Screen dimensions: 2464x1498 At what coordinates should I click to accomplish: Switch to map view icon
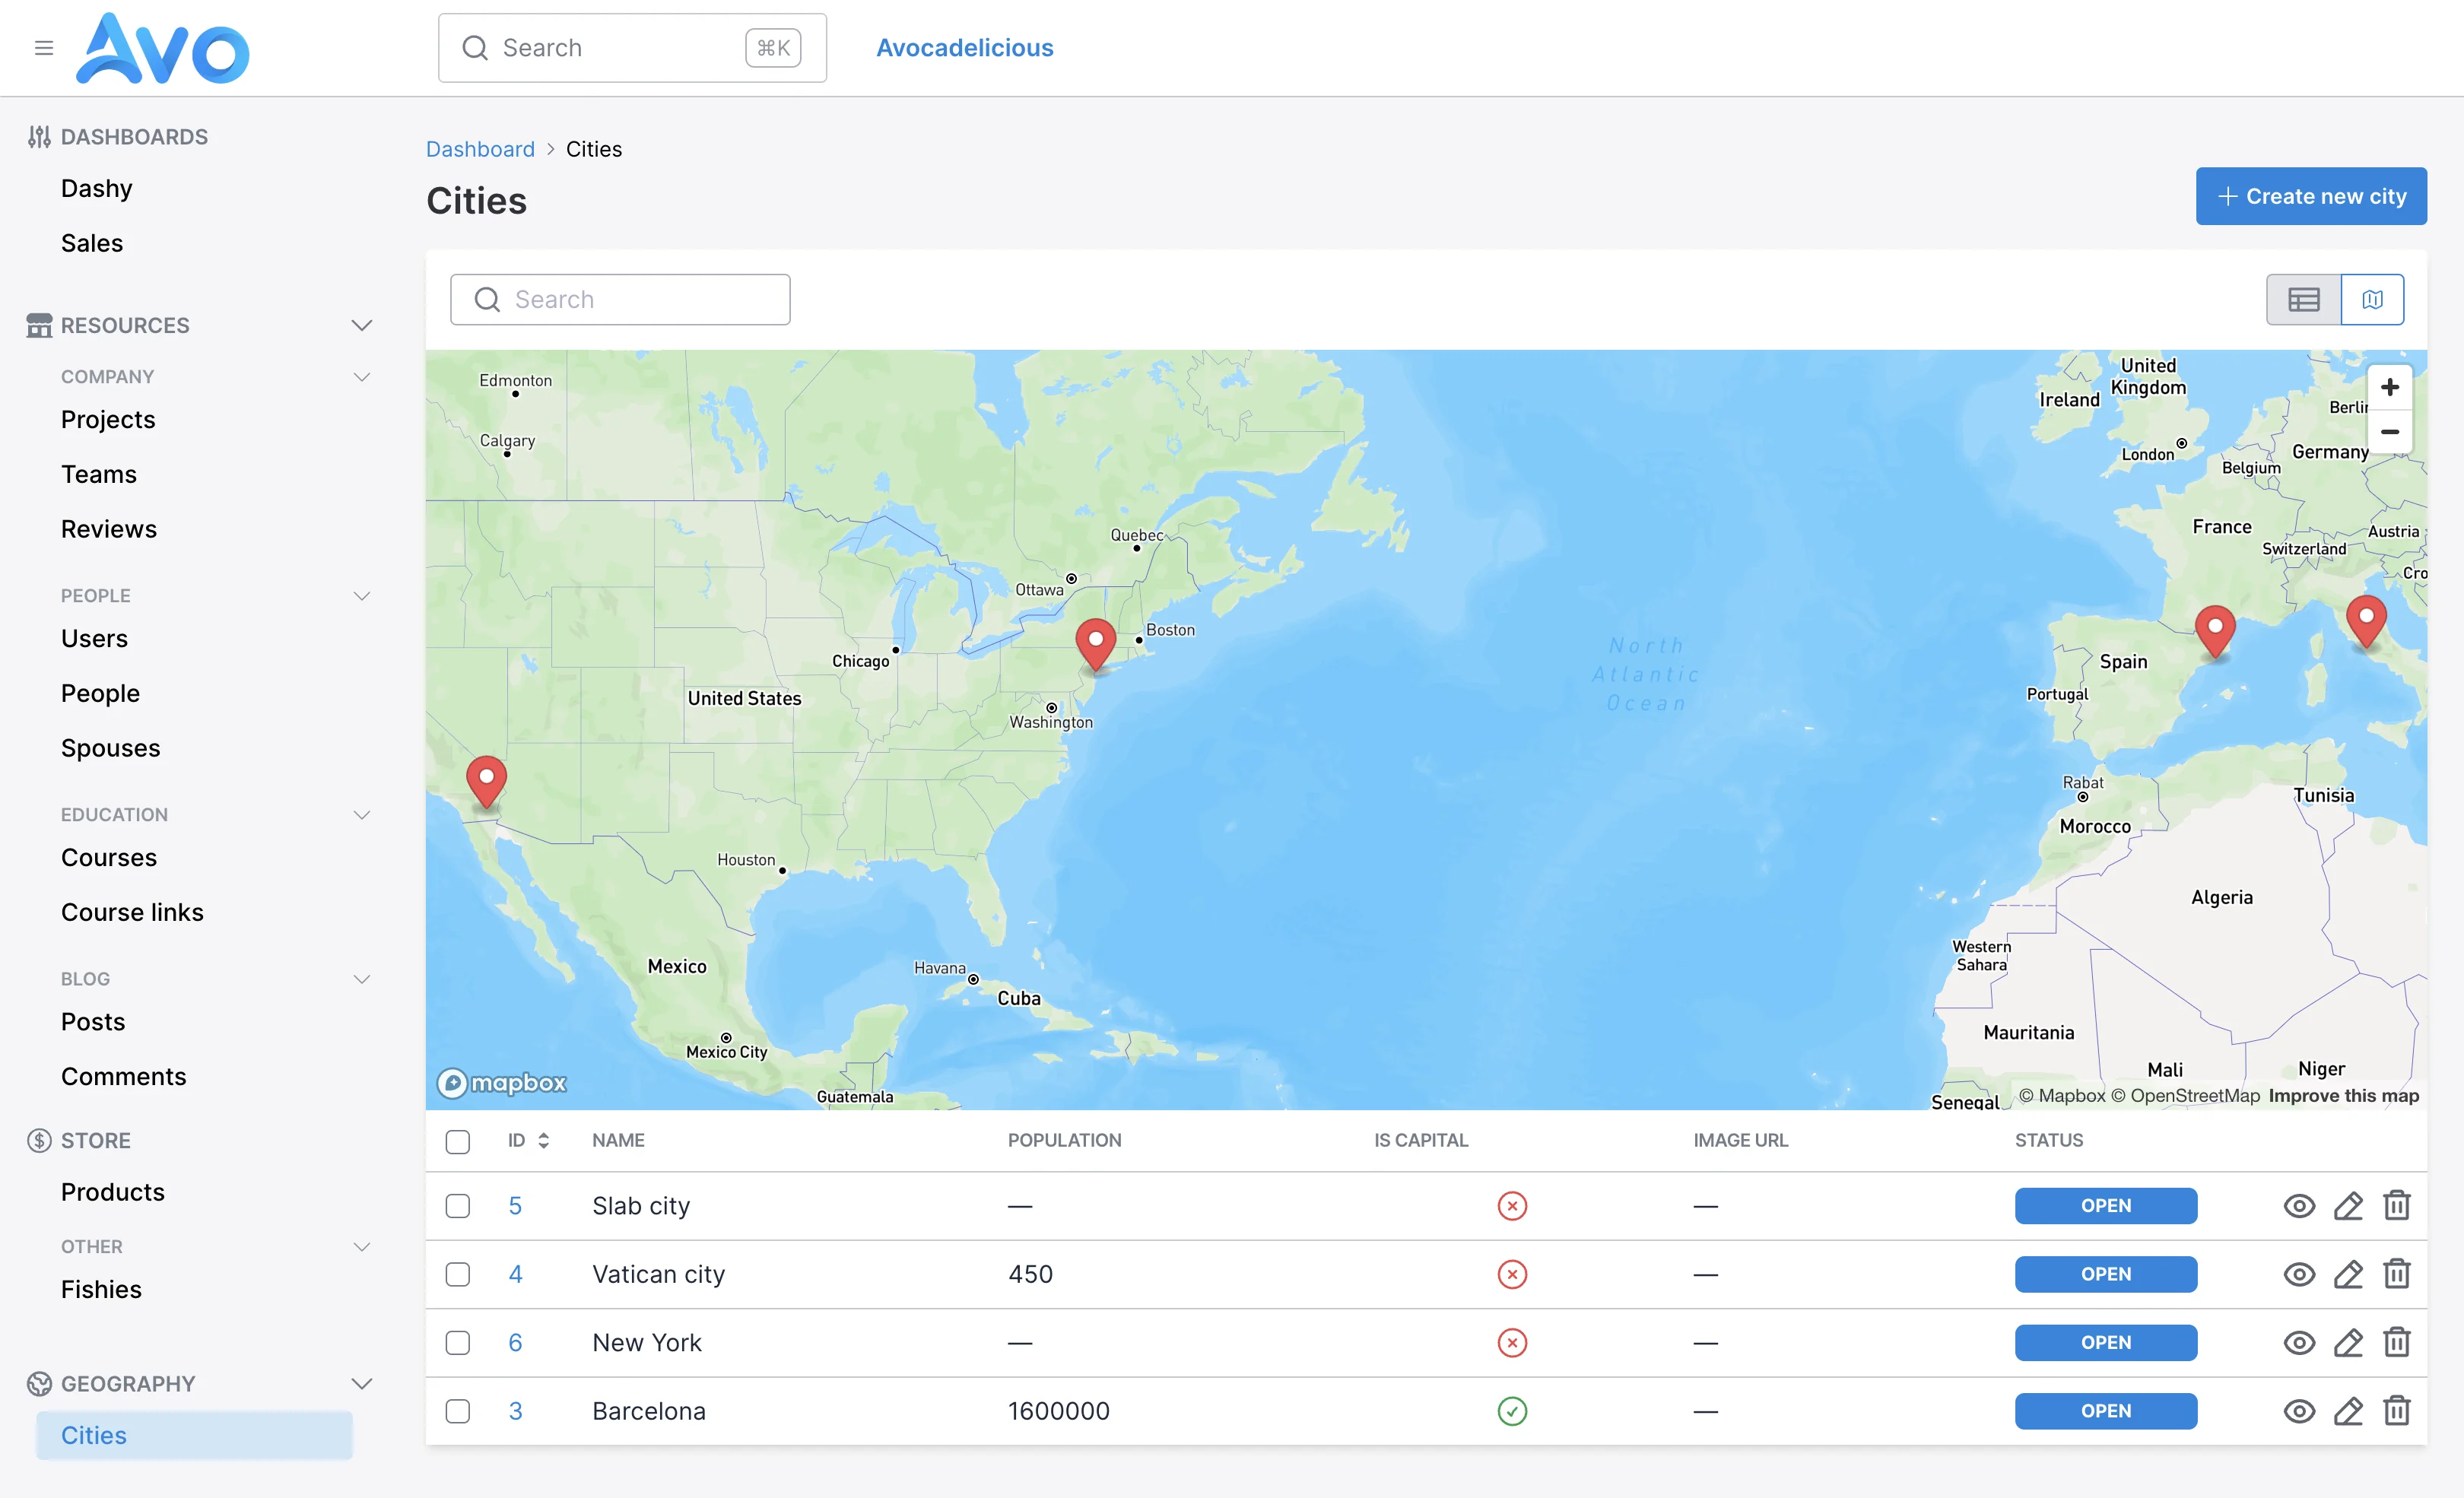(x=2372, y=299)
